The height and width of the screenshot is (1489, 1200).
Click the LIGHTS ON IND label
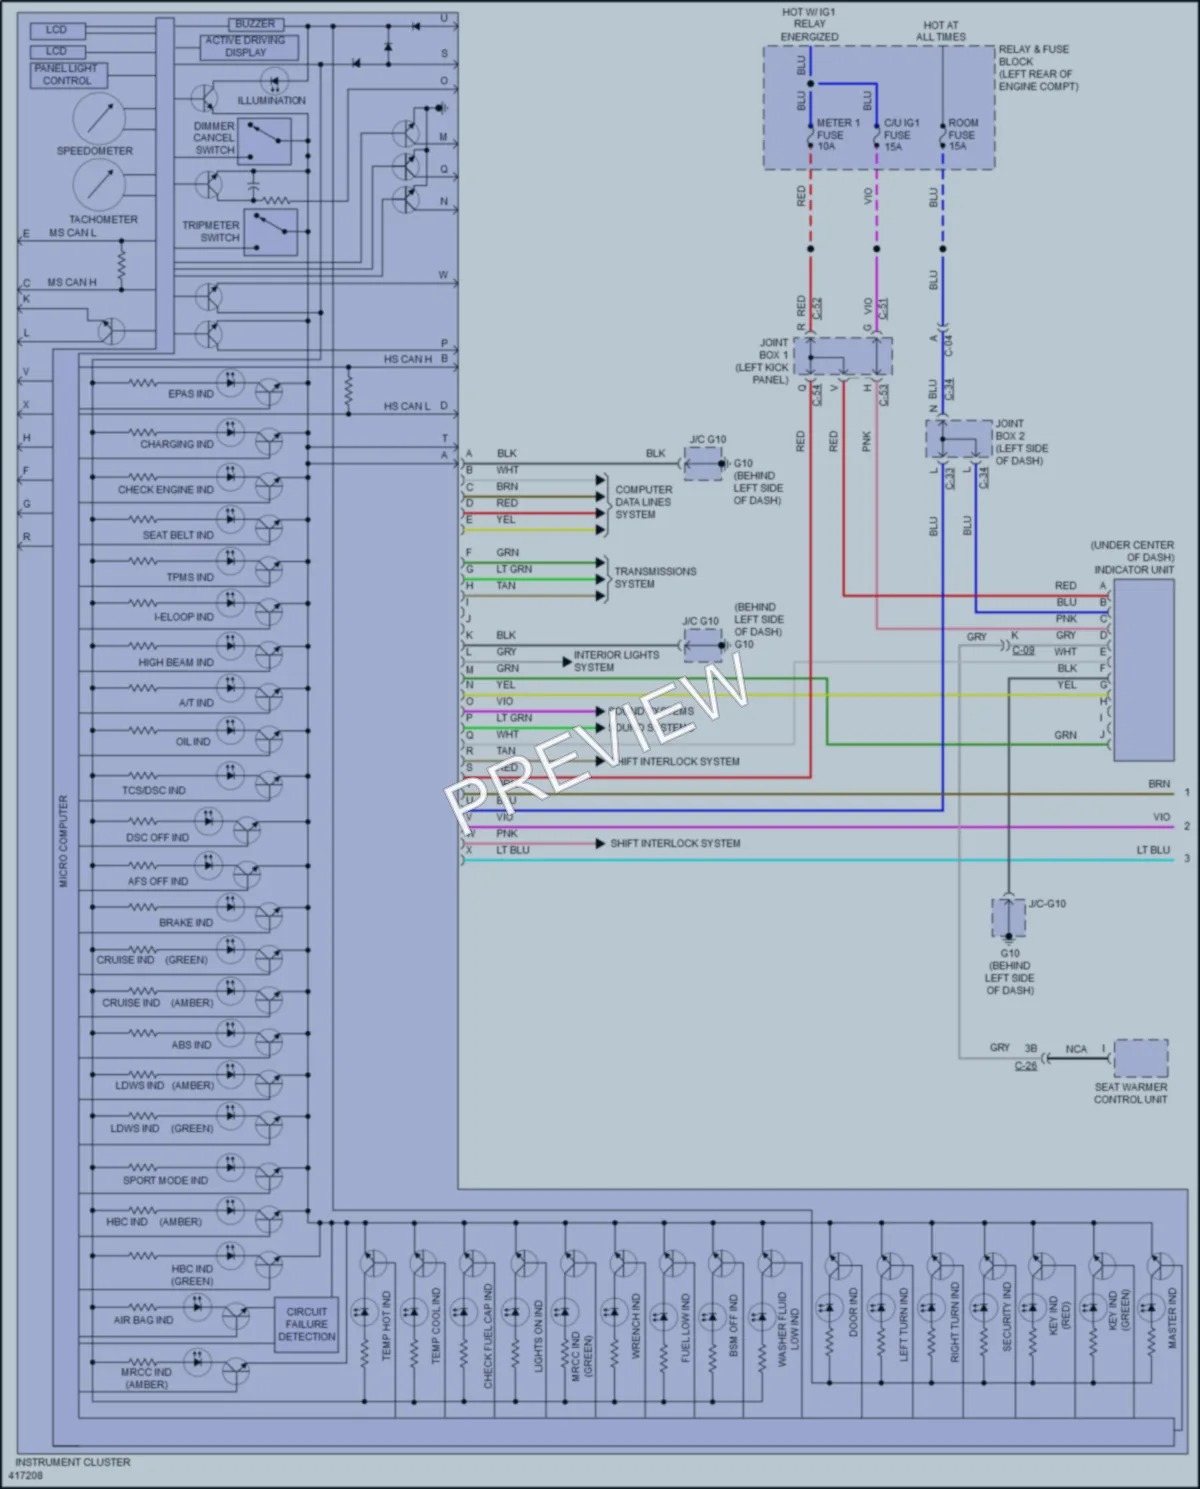538,1336
